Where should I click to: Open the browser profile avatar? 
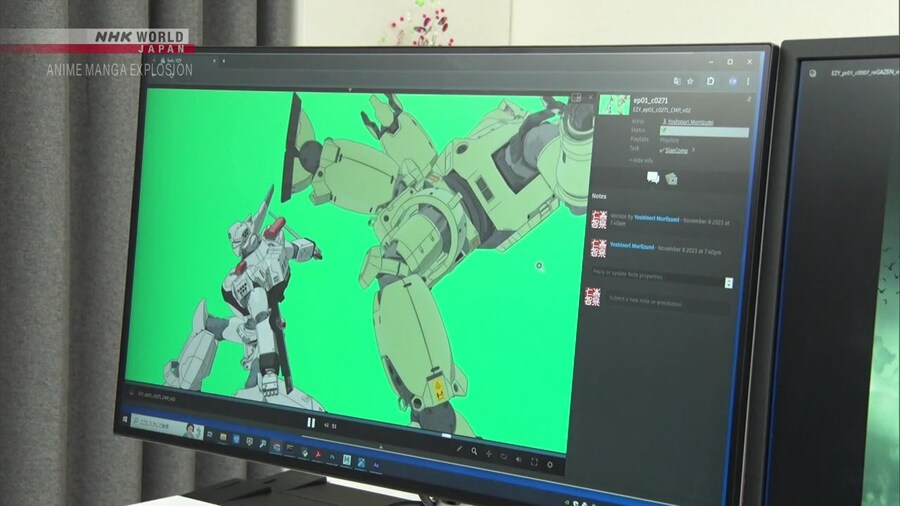click(x=733, y=81)
